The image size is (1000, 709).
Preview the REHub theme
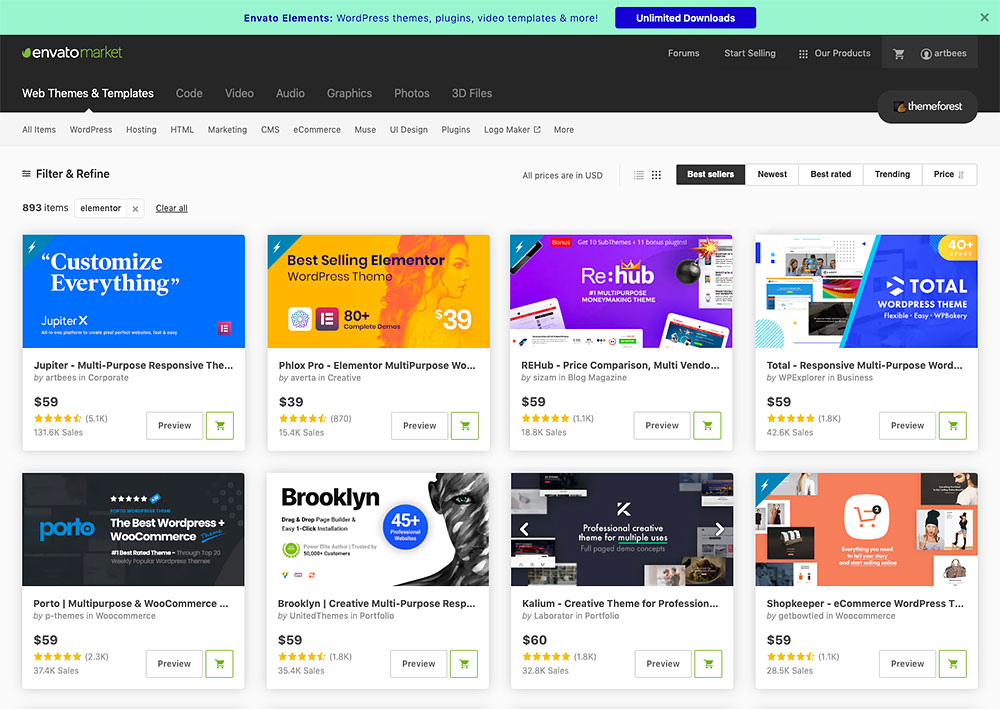(662, 426)
